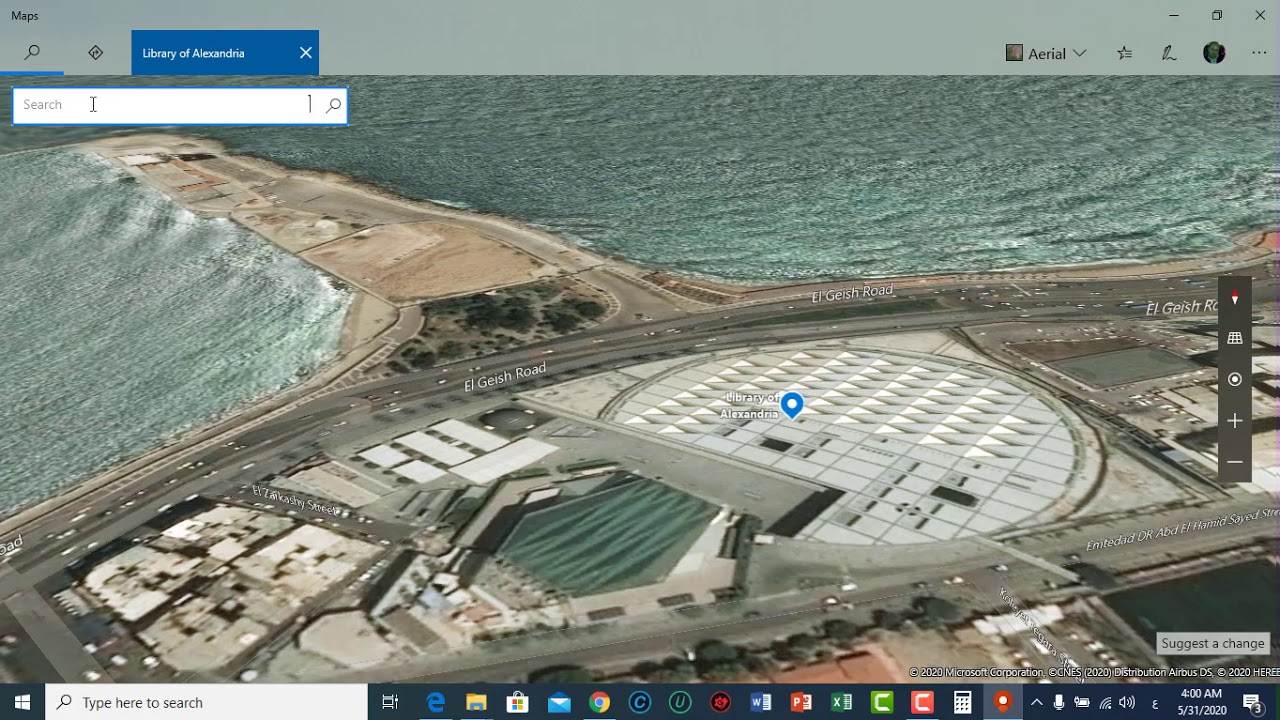1280x720 pixels.
Task: Click the microphone tray icon
Action: click(1058, 702)
